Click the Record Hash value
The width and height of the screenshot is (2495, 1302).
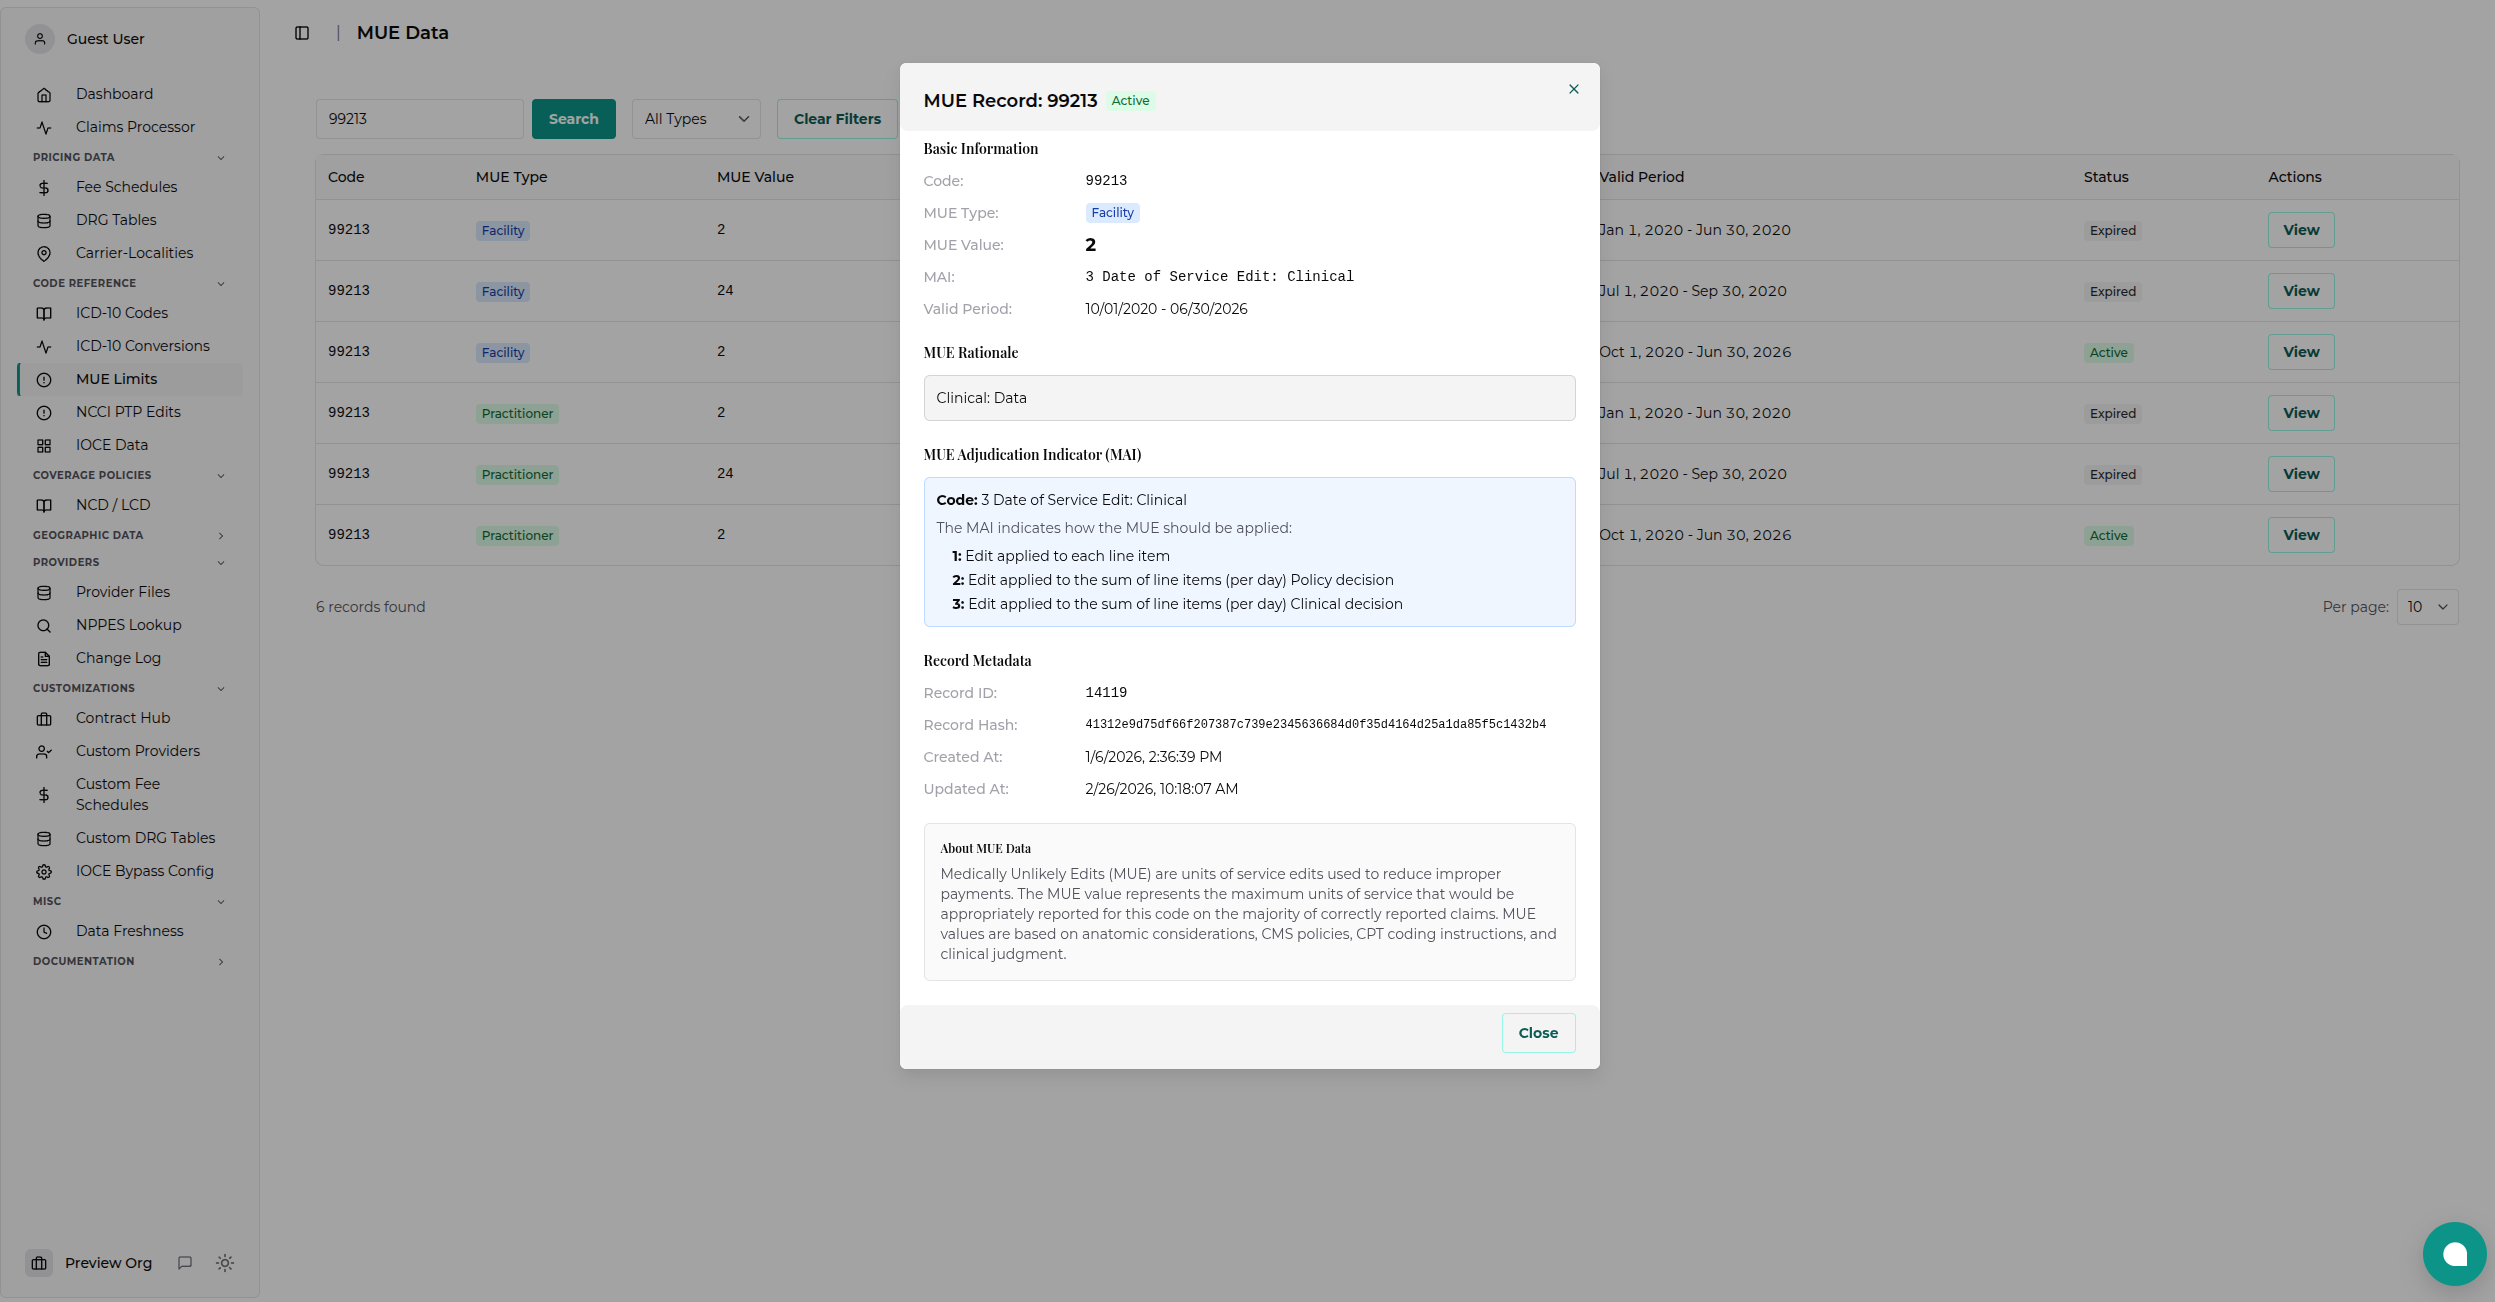tap(1315, 725)
